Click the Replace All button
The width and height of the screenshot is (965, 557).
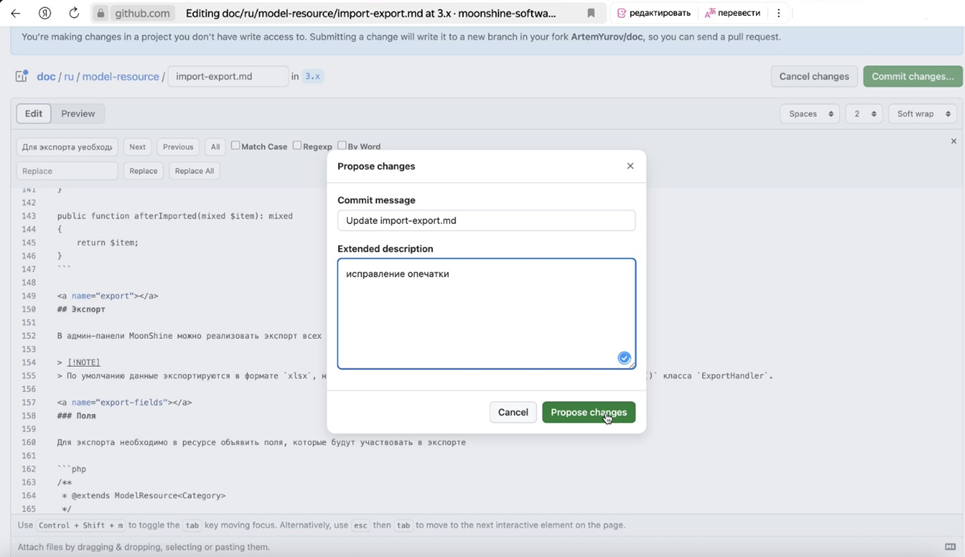click(x=194, y=170)
